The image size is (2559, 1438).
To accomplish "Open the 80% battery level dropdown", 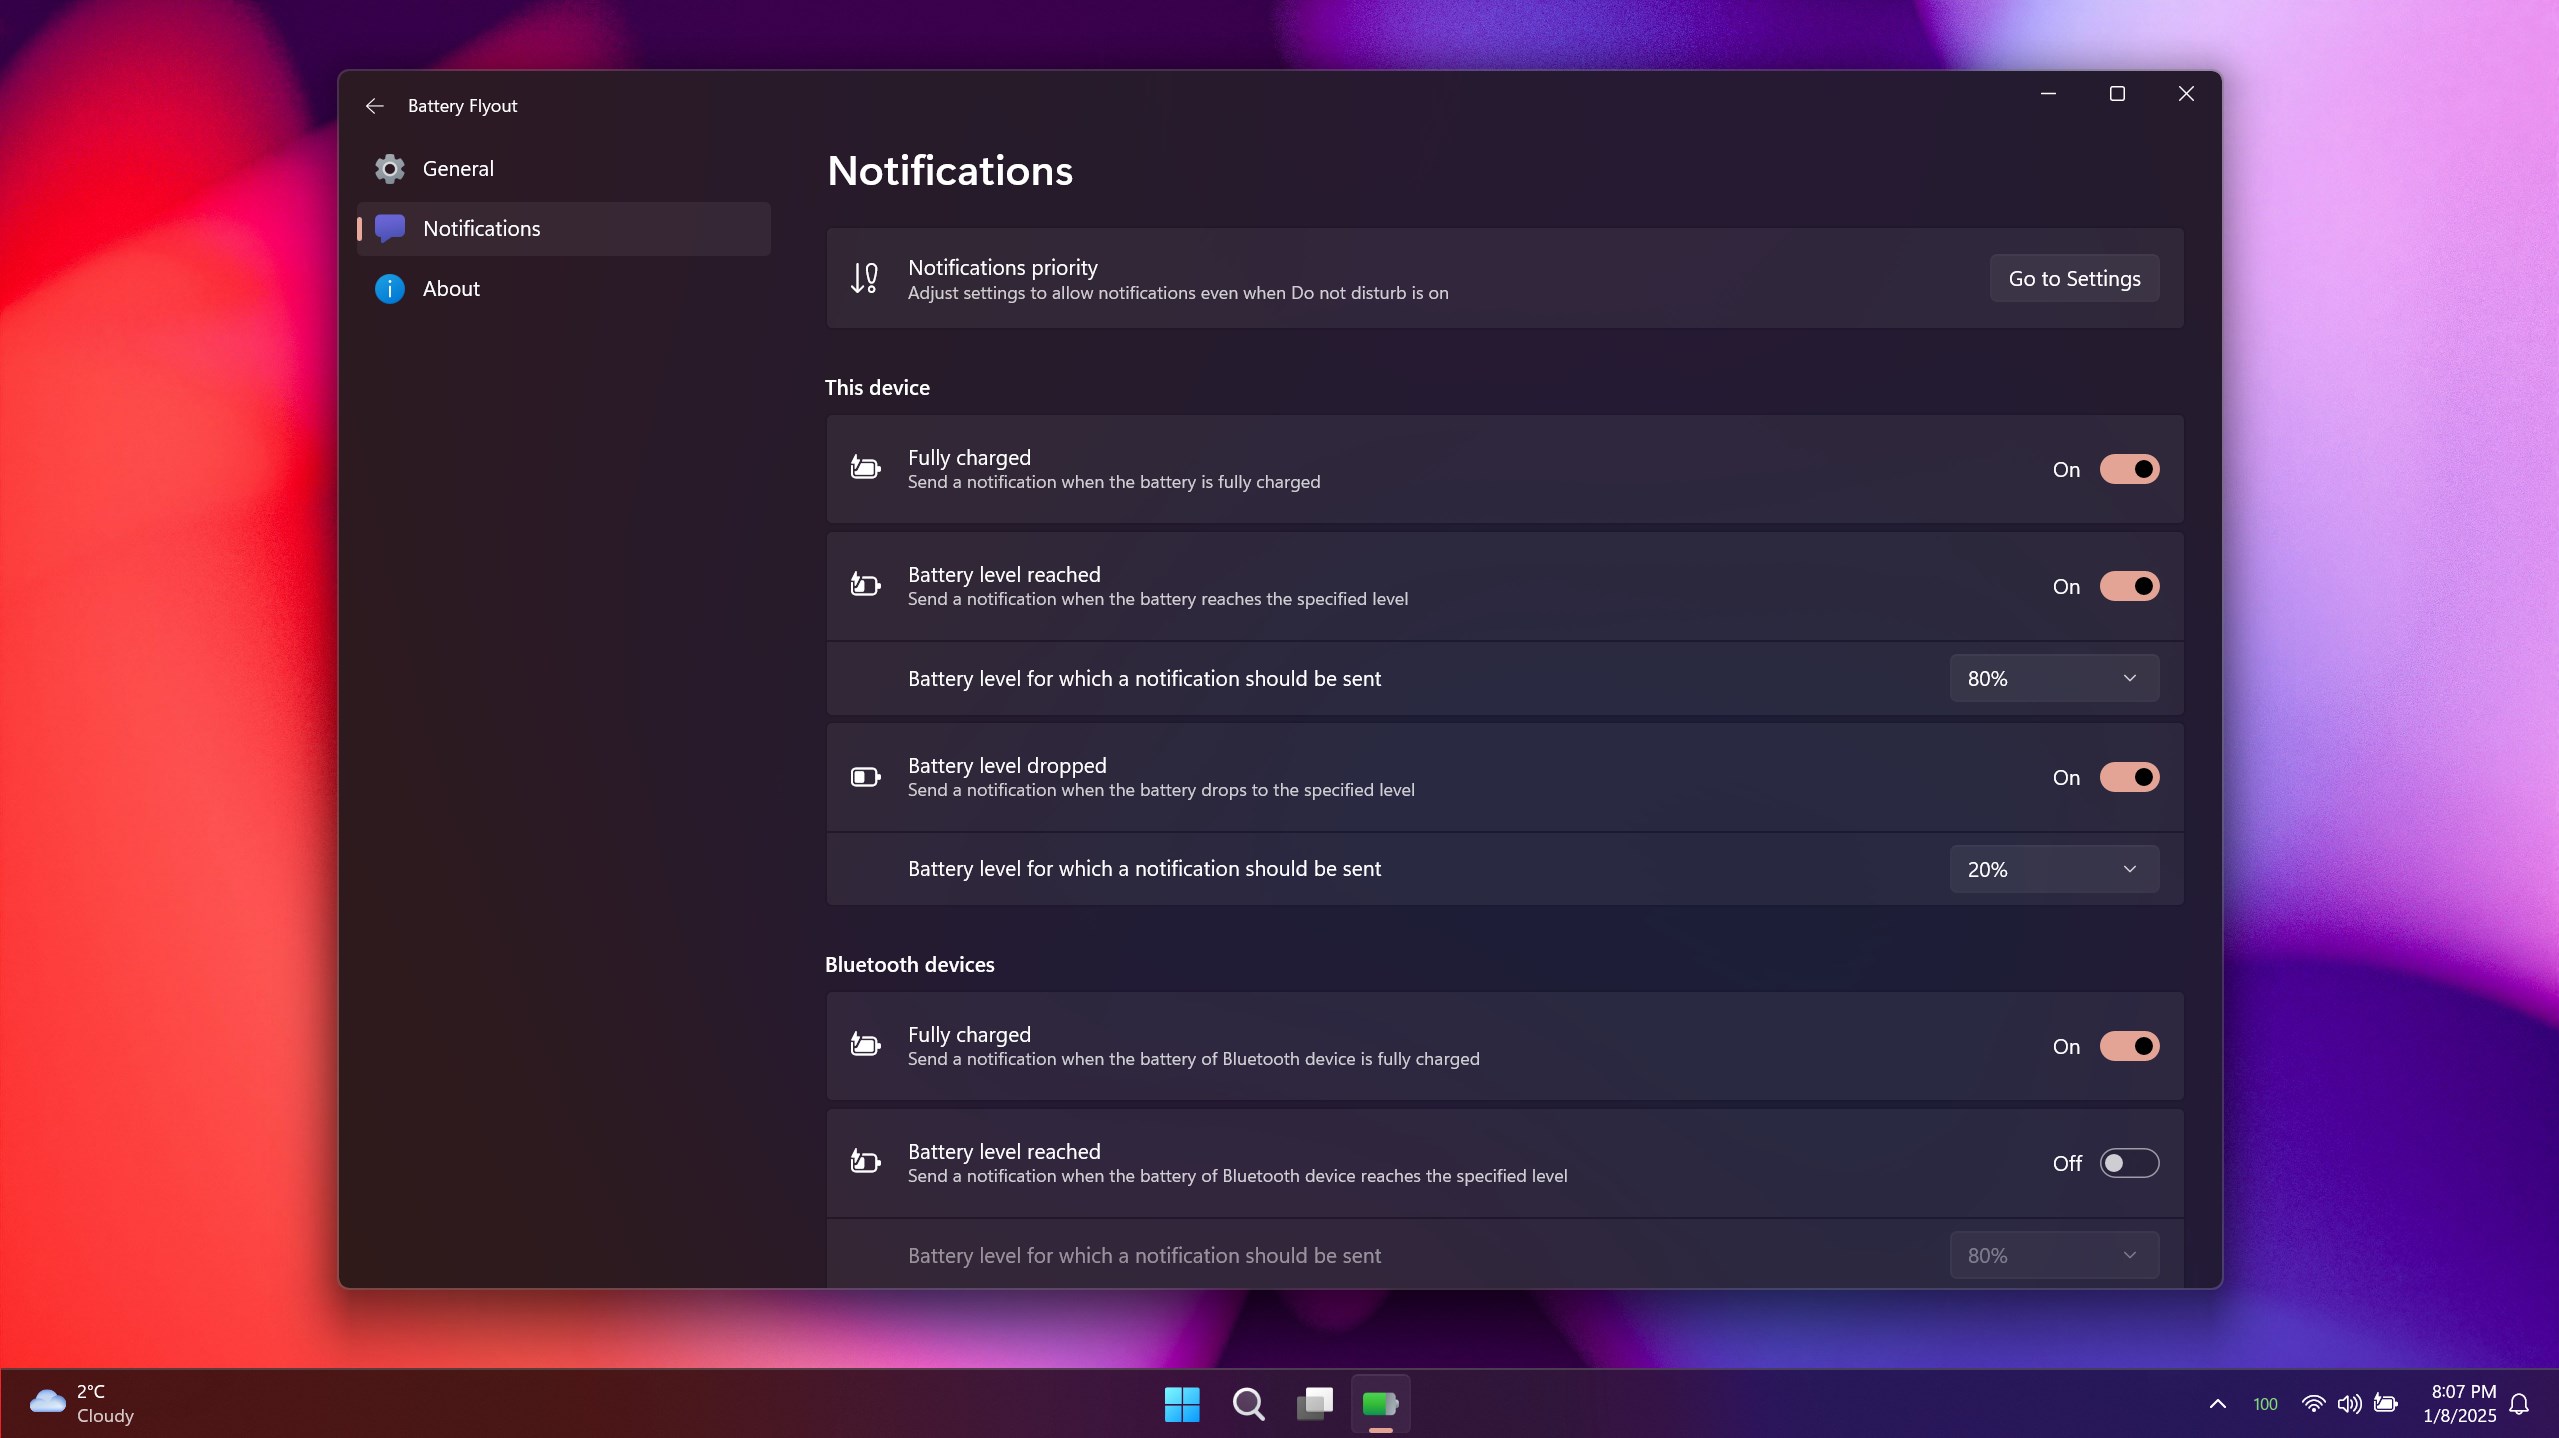I will 2053,678.
